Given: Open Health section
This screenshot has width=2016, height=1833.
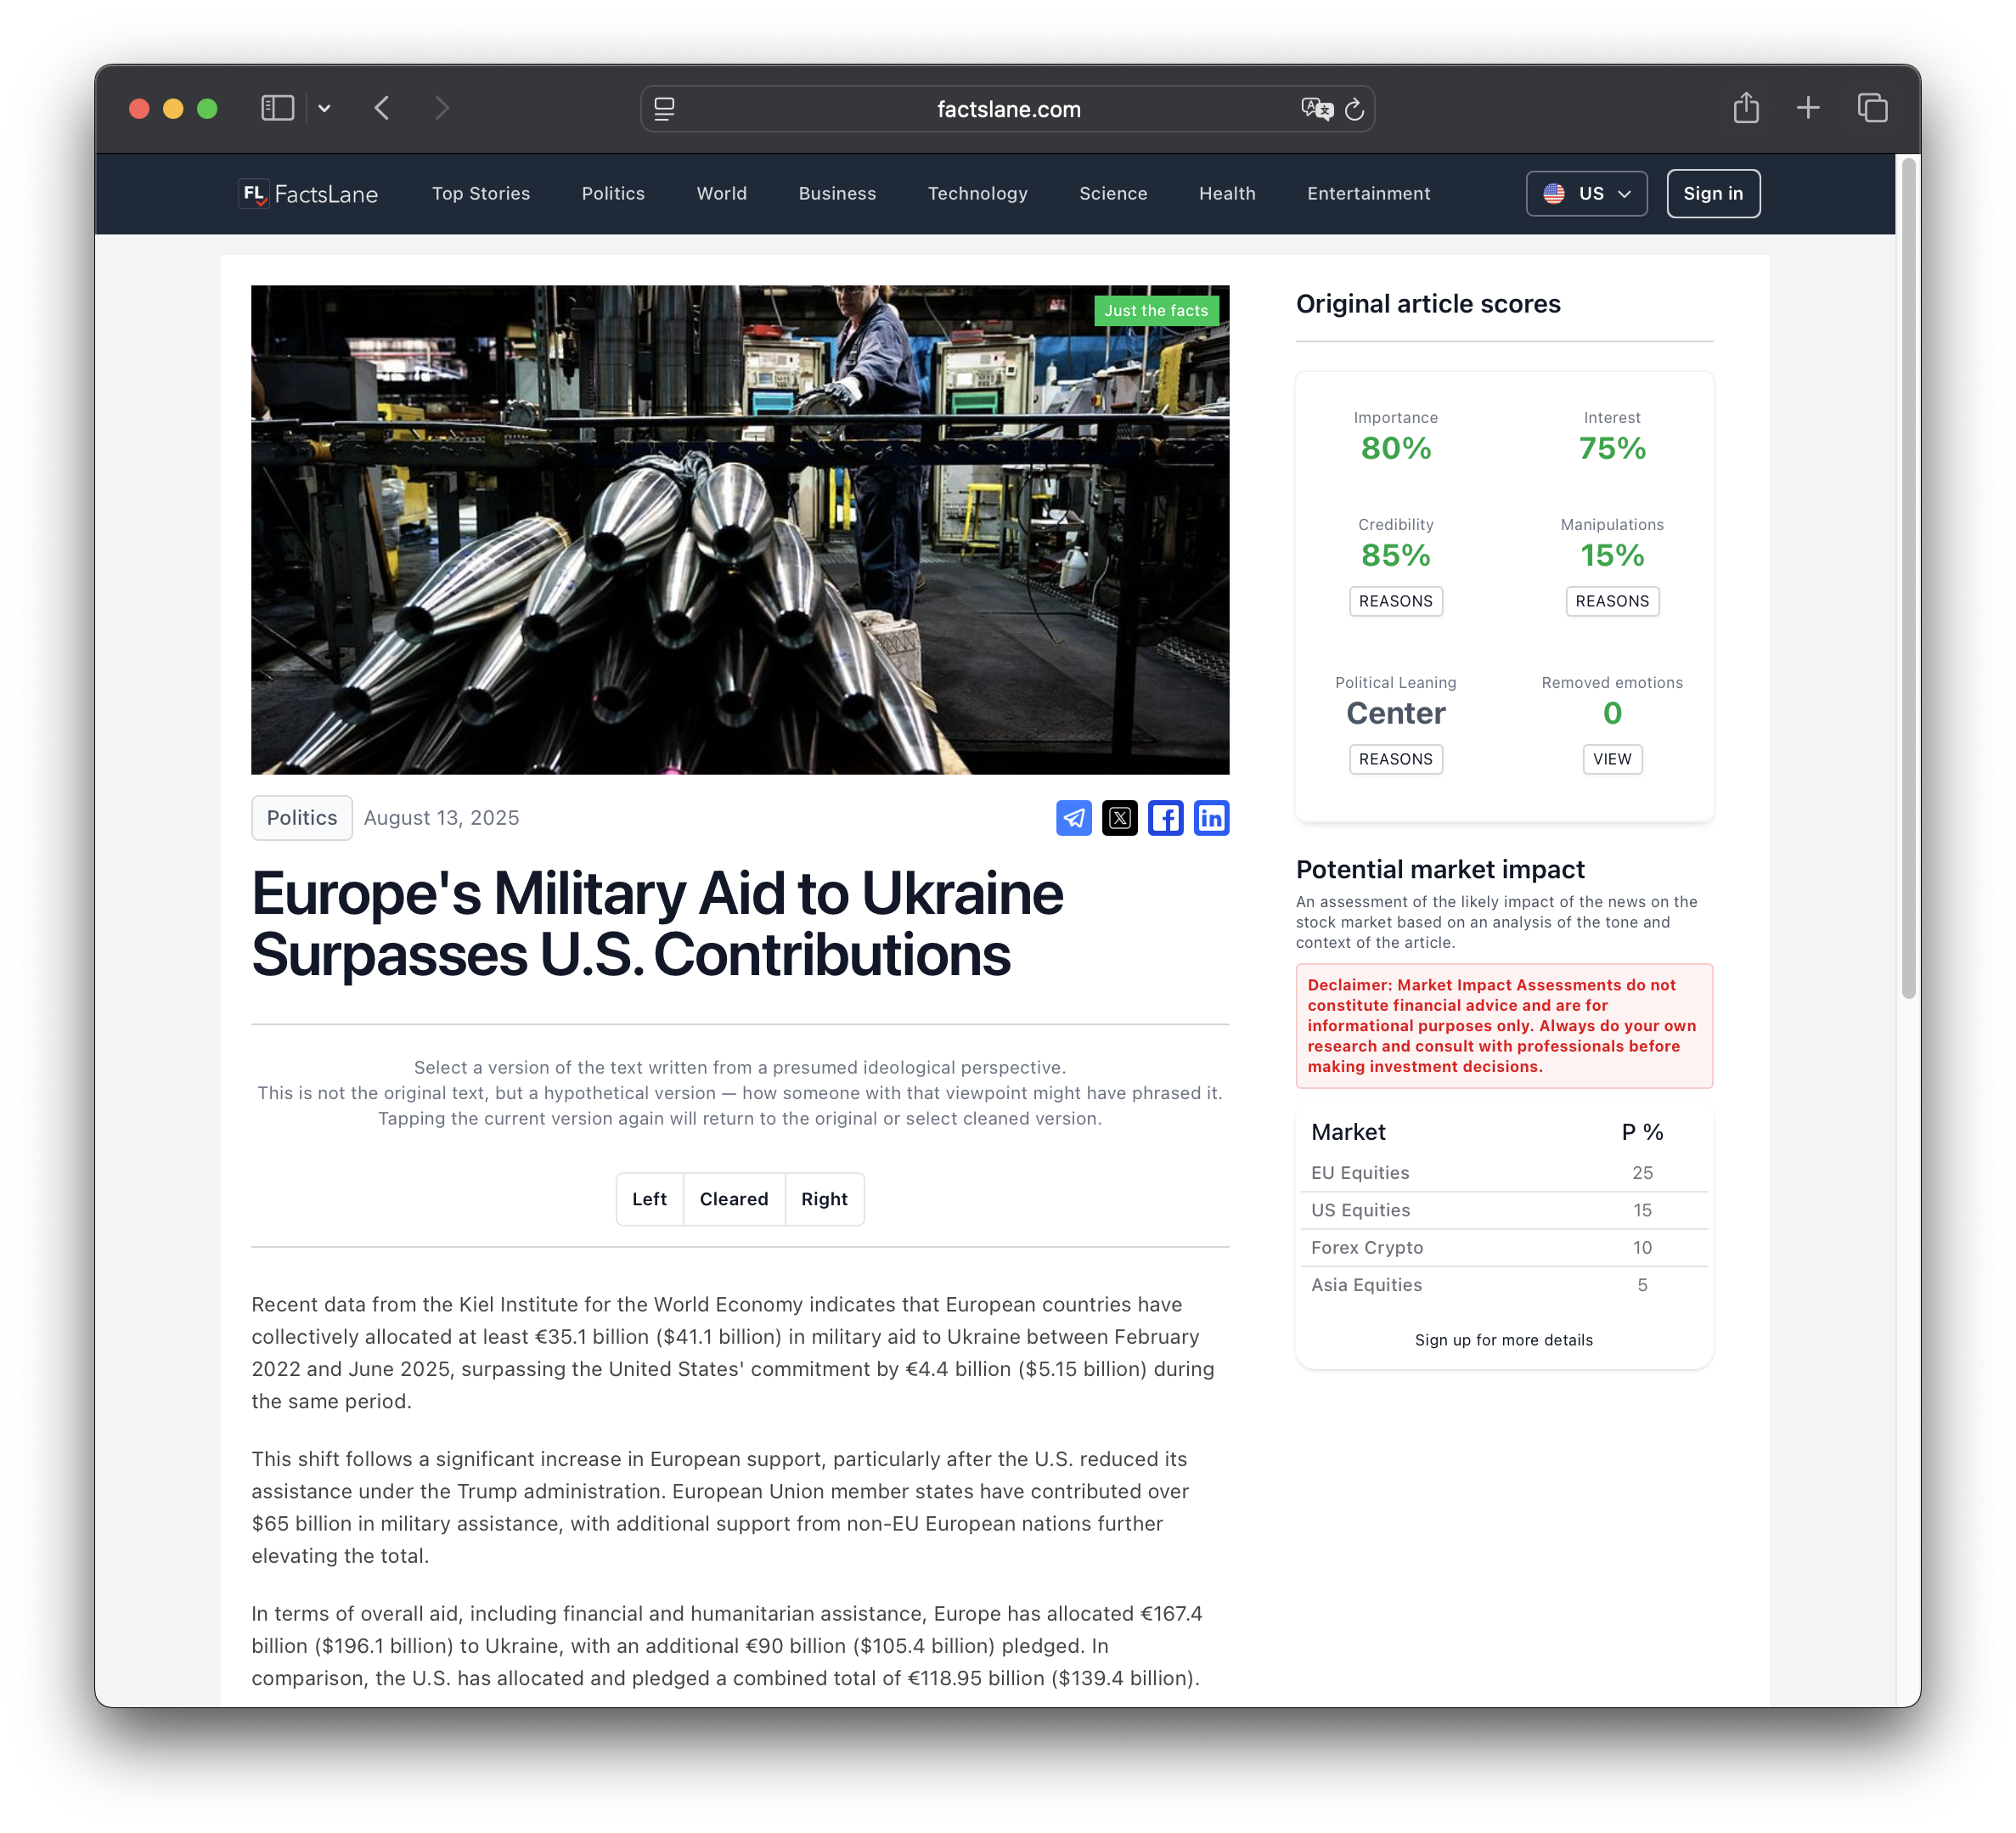Looking at the screenshot, I should coord(1227,194).
